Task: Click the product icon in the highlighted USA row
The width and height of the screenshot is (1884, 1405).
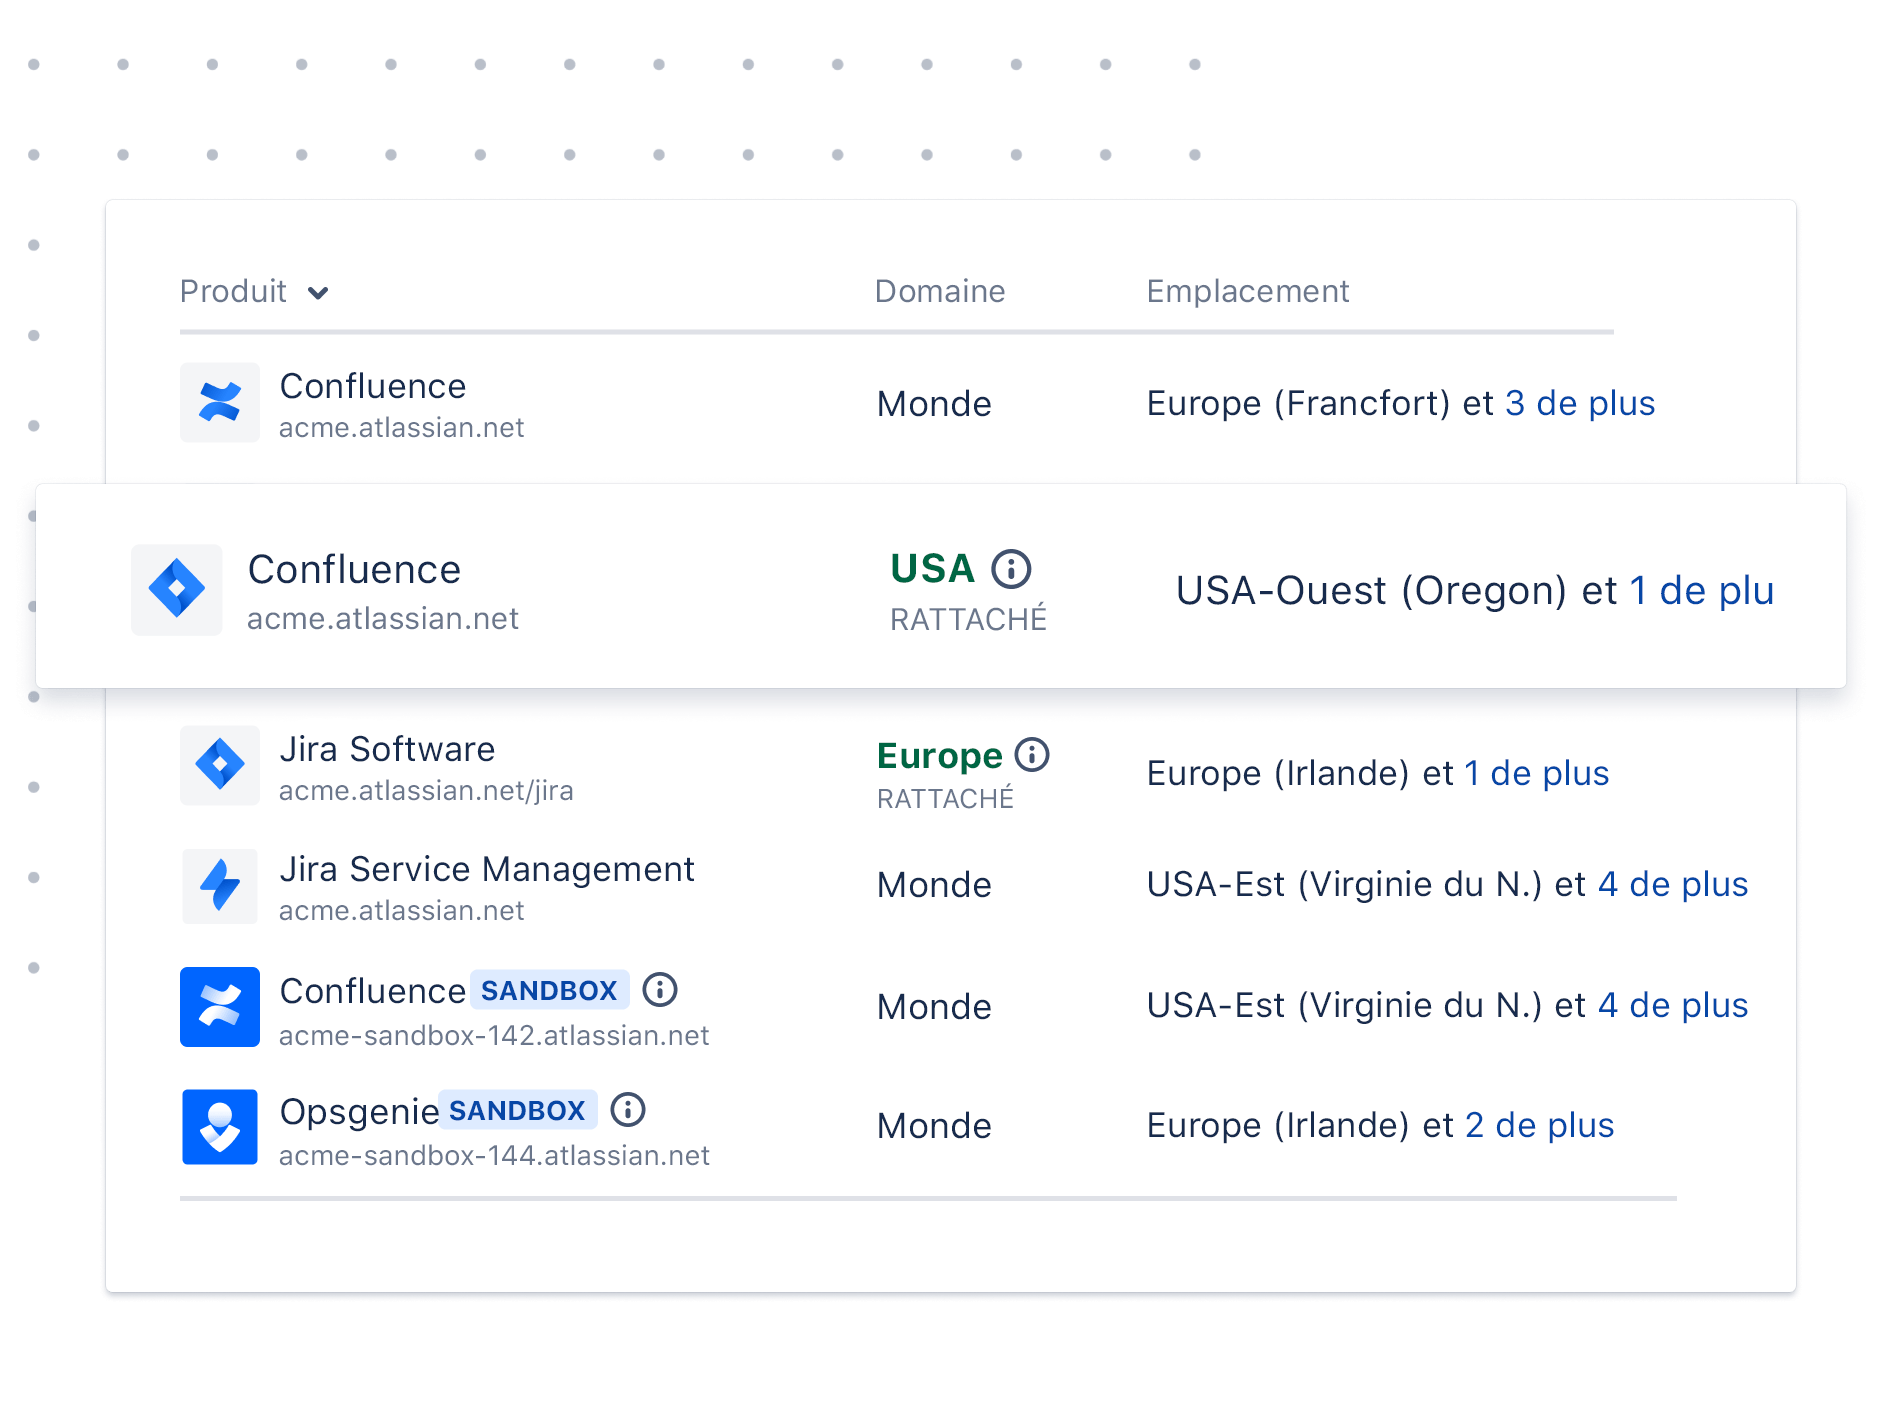Action: click(x=177, y=590)
